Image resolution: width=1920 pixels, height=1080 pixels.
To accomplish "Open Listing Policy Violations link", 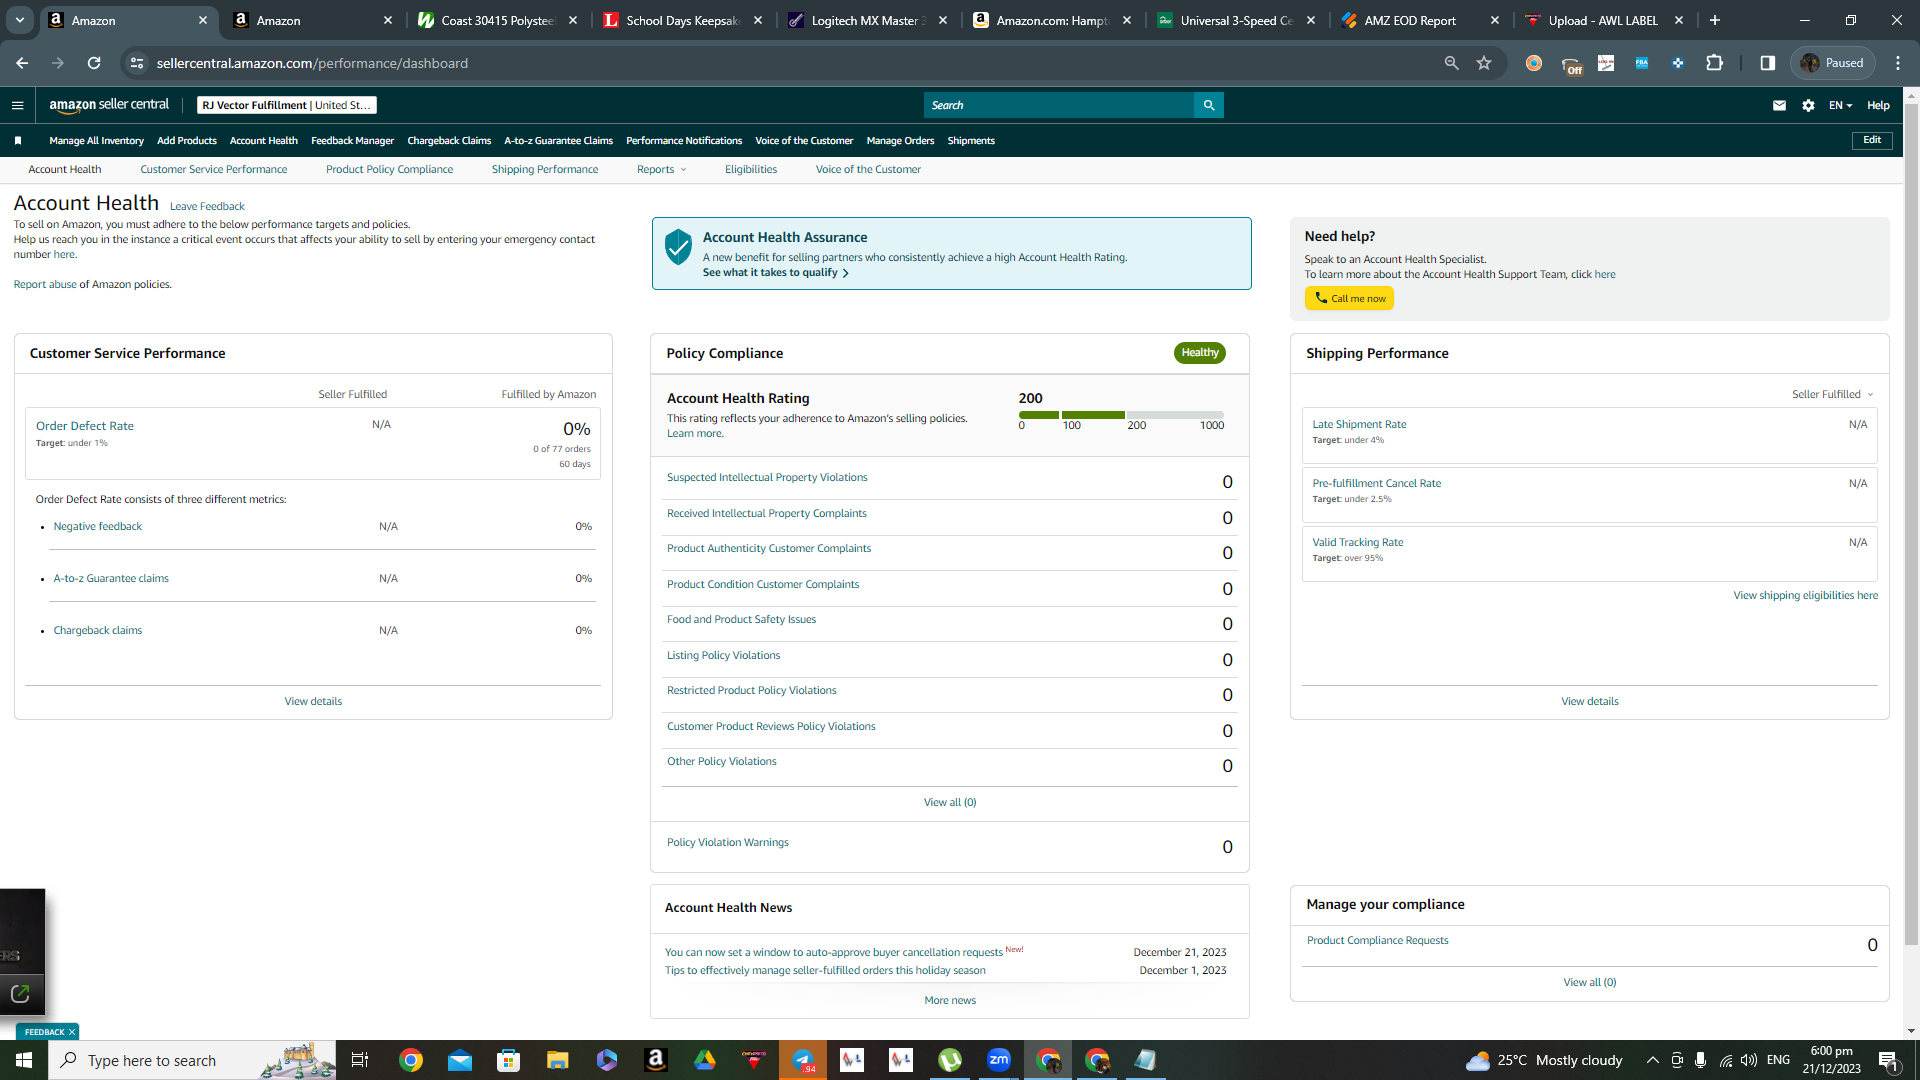I will click(x=723, y=656).
